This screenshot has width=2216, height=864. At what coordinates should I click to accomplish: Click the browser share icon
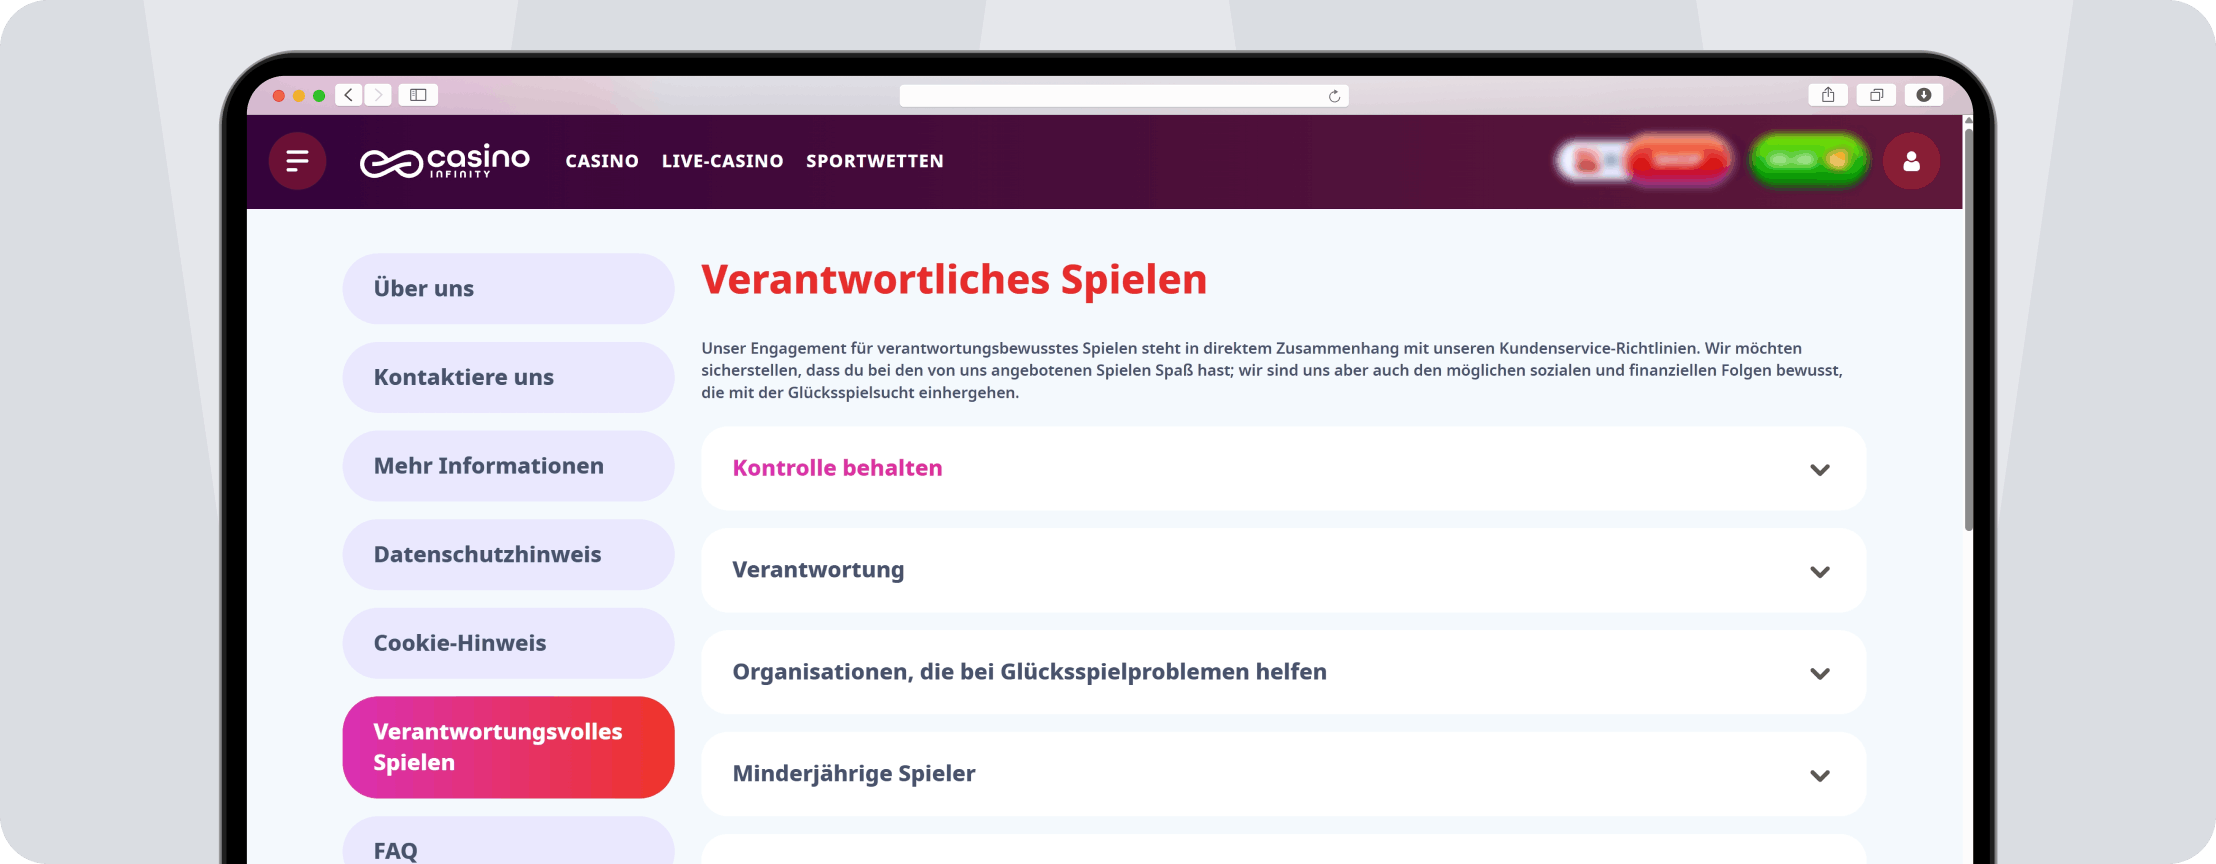1828,95
